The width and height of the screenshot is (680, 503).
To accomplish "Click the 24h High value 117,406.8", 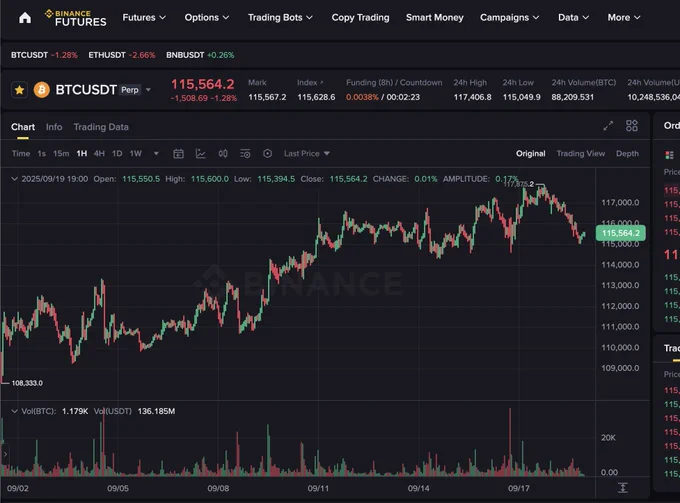I will (x=473, y=97).
